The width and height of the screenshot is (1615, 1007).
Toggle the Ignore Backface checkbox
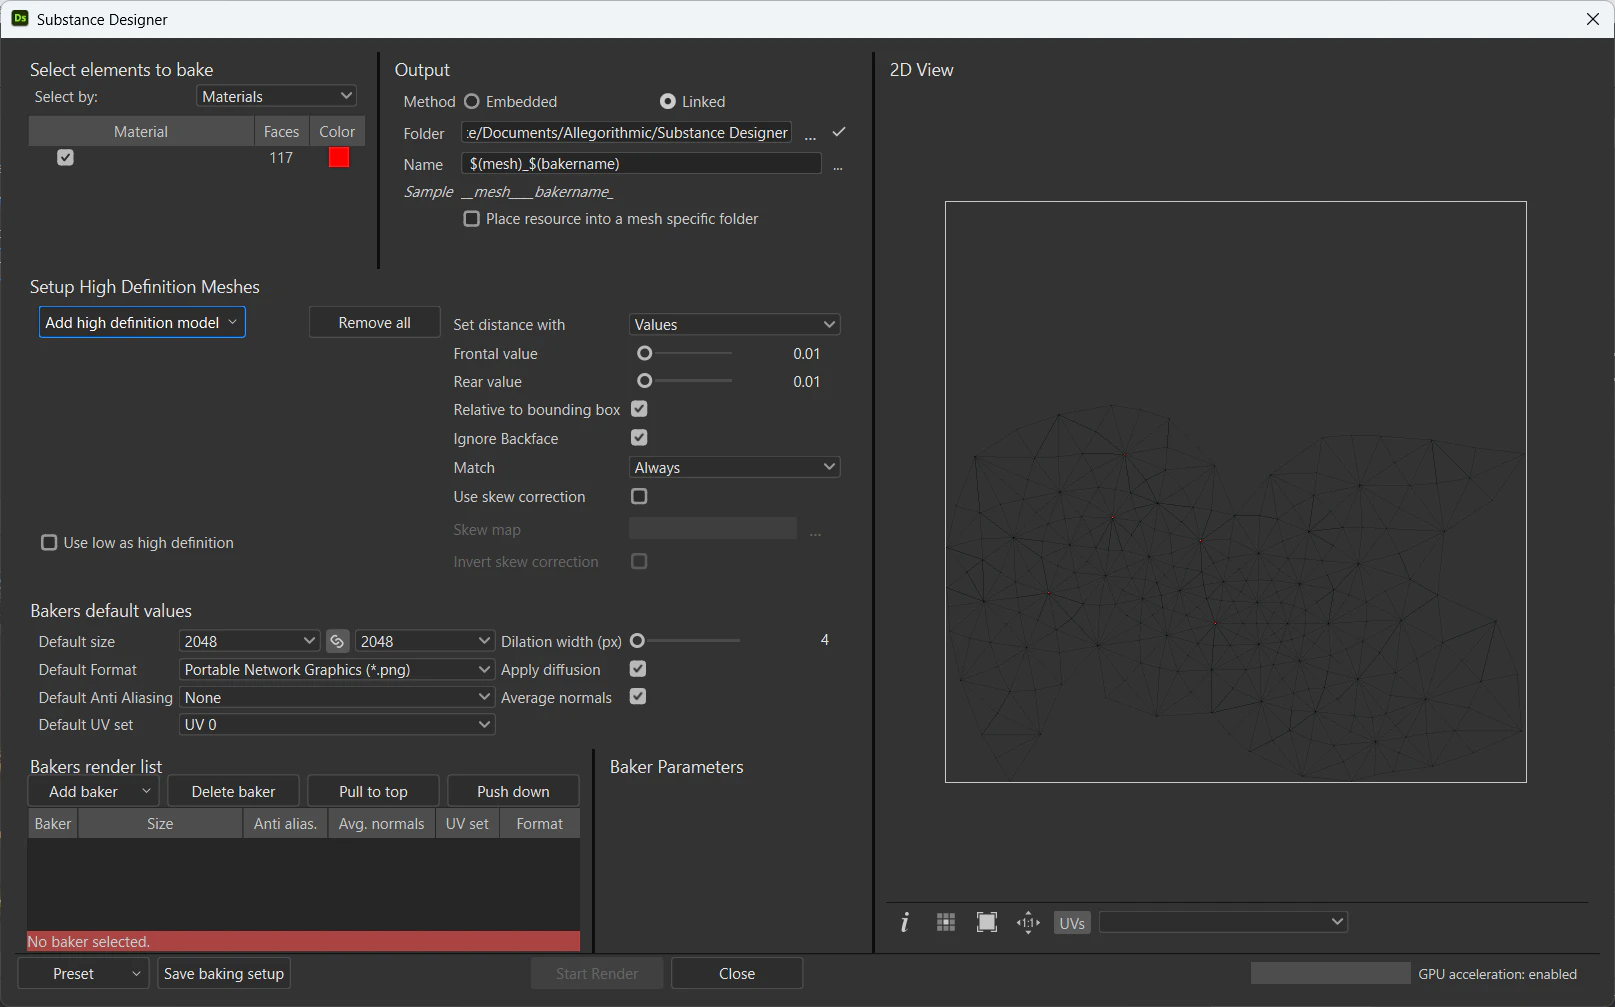click(x=639, y=438)
